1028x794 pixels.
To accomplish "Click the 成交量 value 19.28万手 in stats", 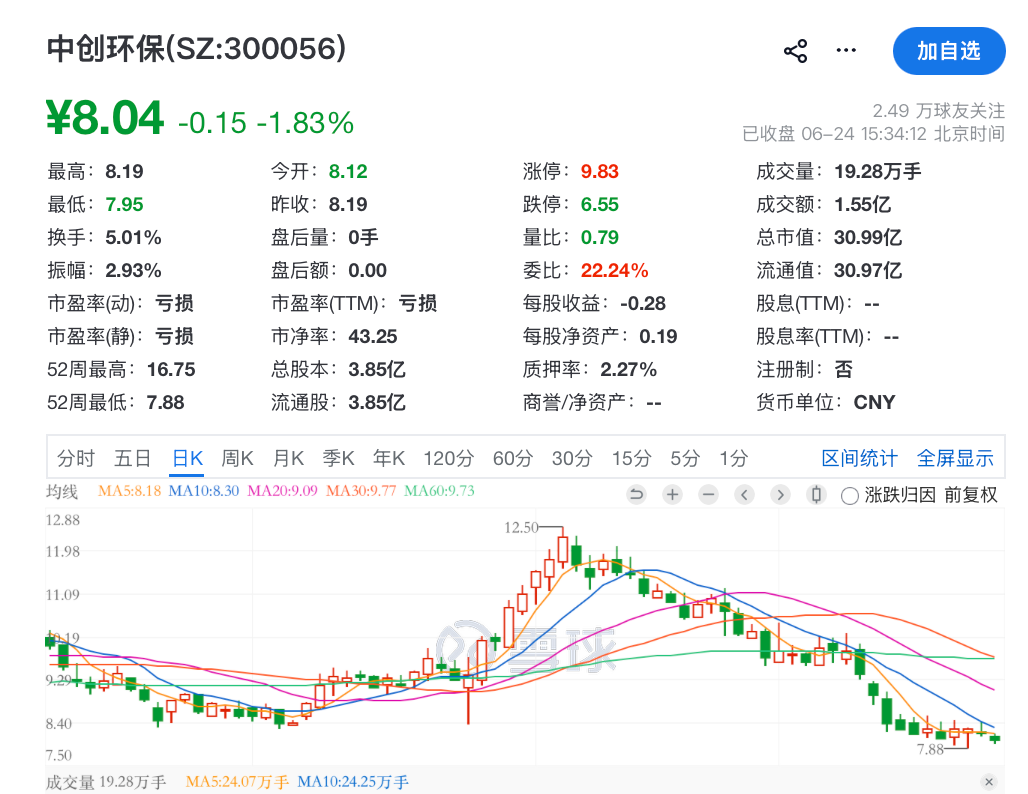I will point(877,172).
